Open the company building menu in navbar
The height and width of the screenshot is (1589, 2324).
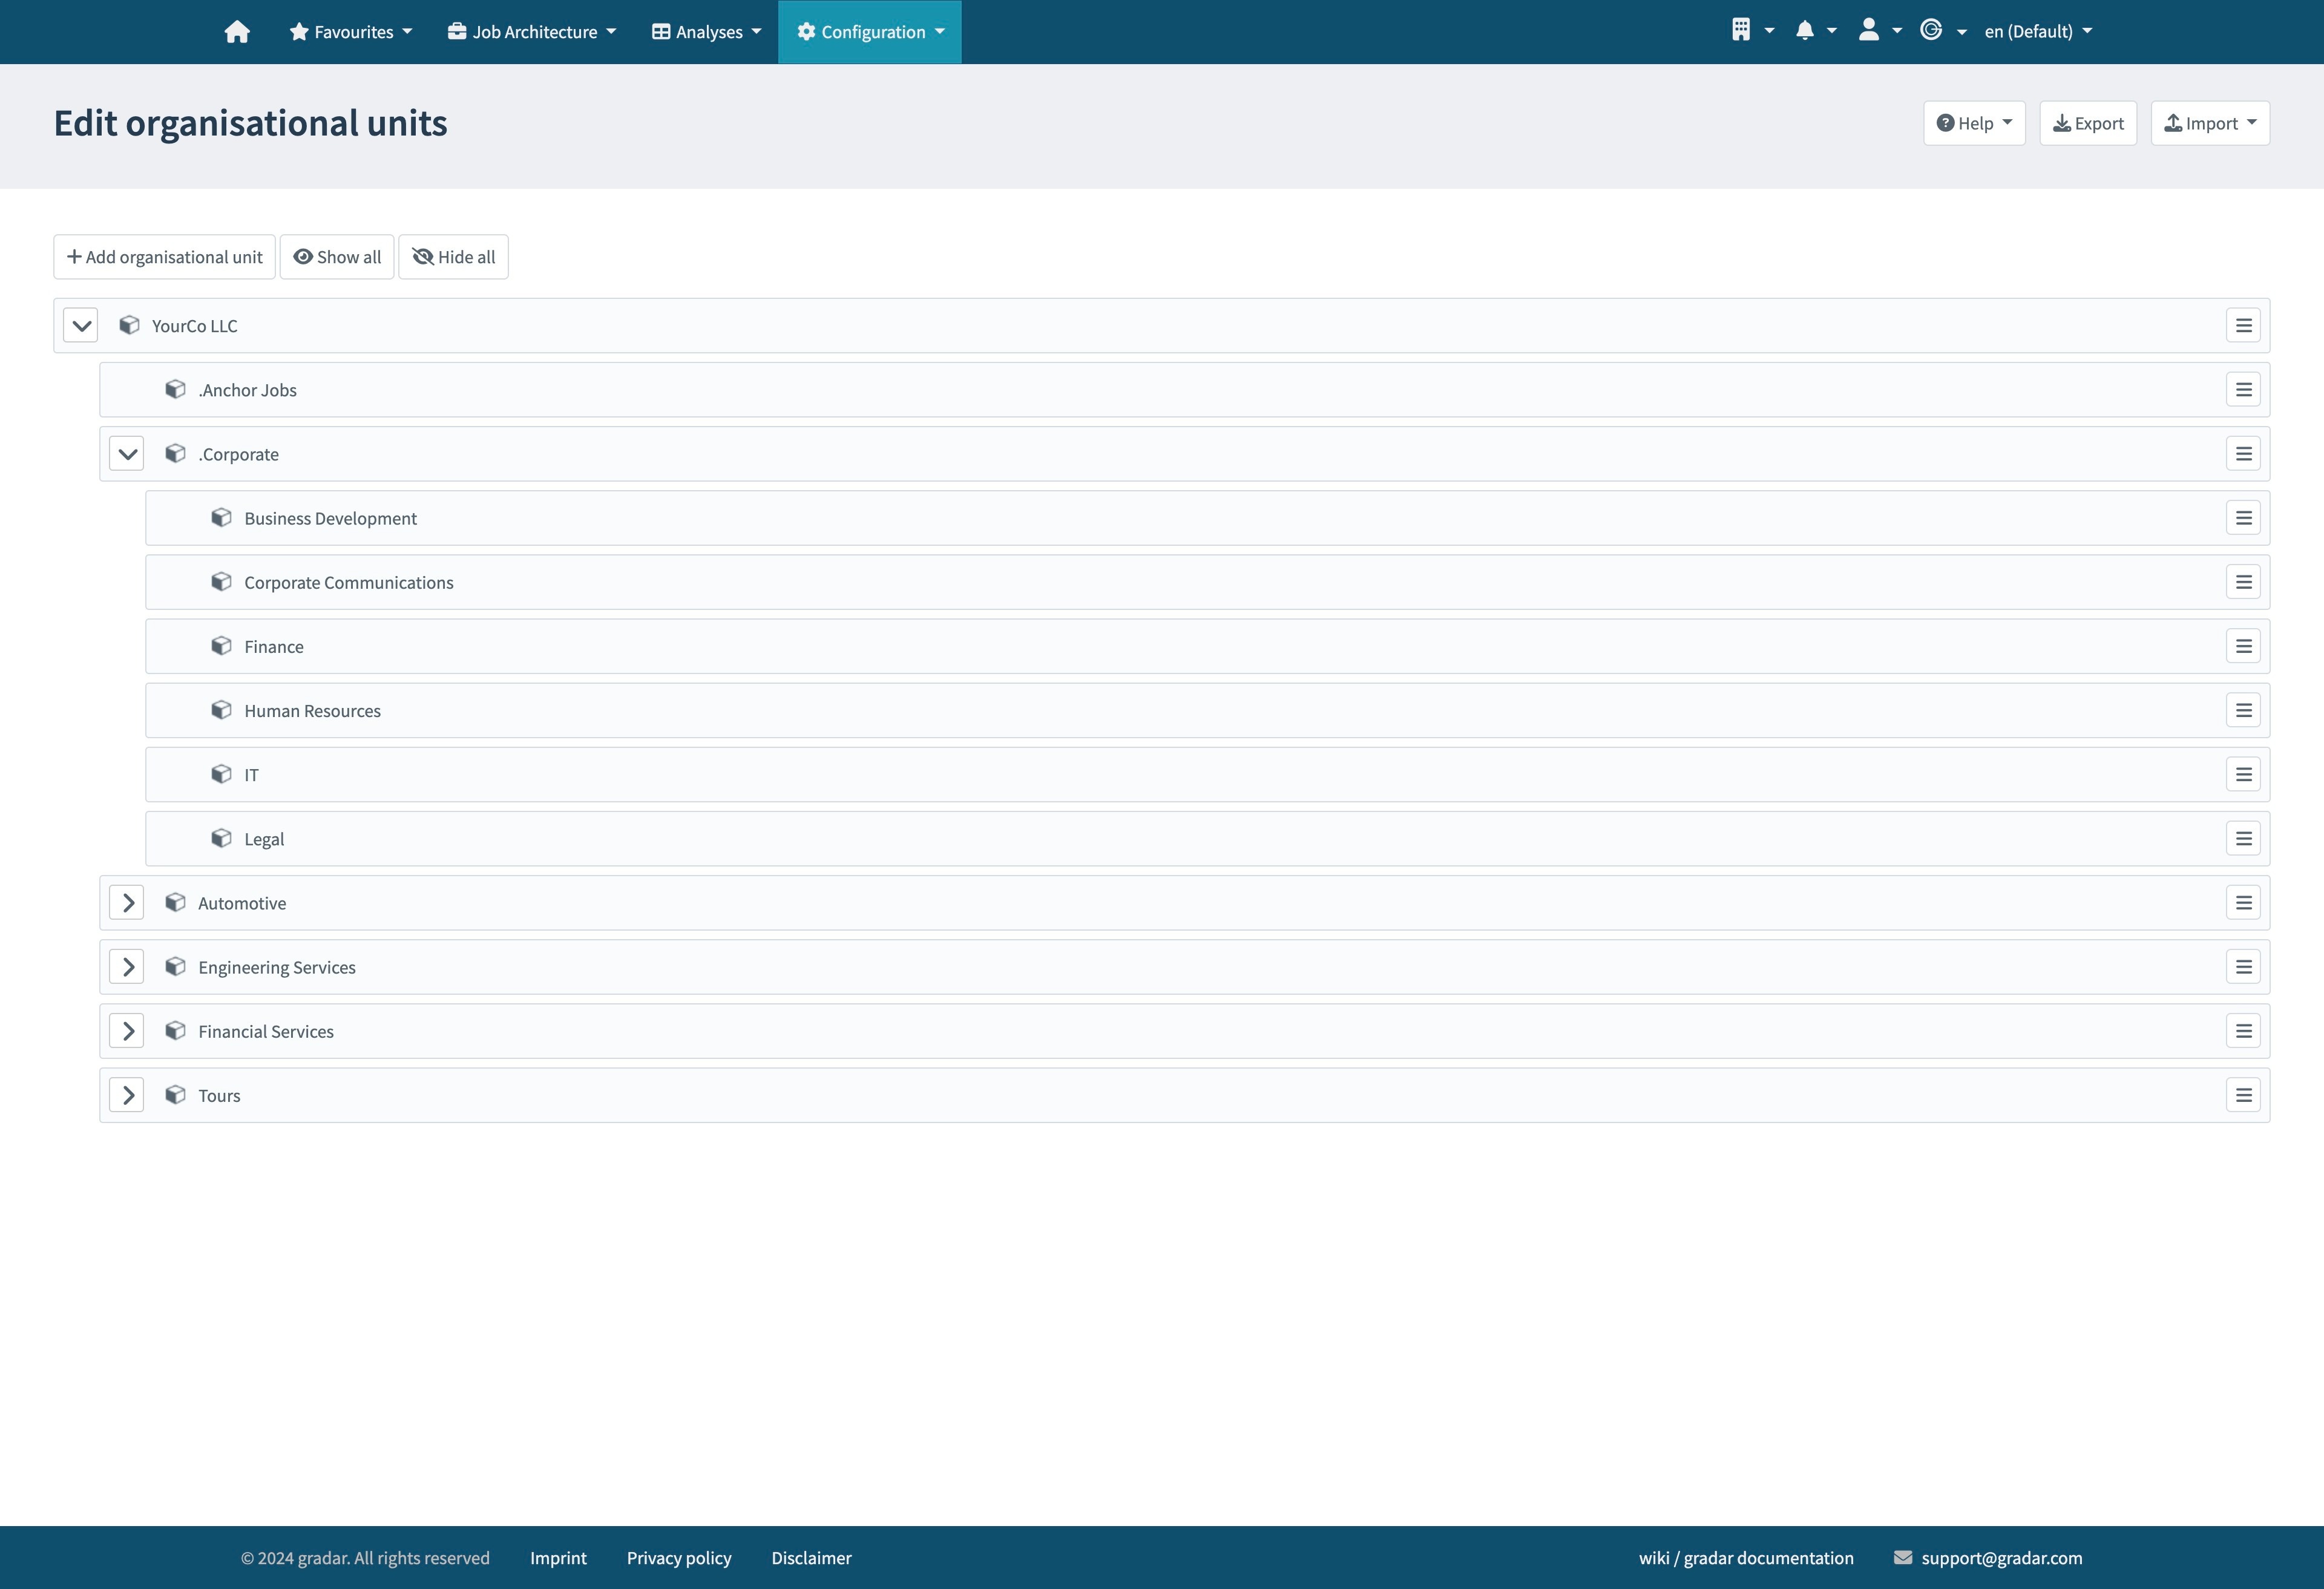click(x=1749, y=31)
